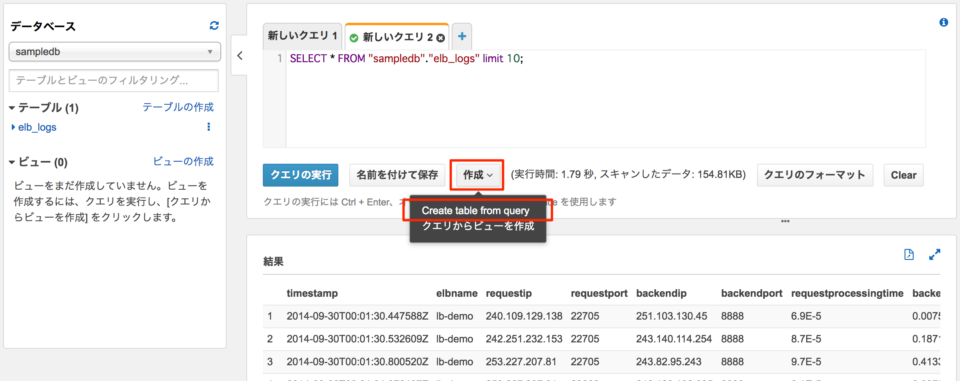The height and width of the screenshot is (381, 960).
Task: Open the ビューの作成 link
Action: tap(183, 162)
